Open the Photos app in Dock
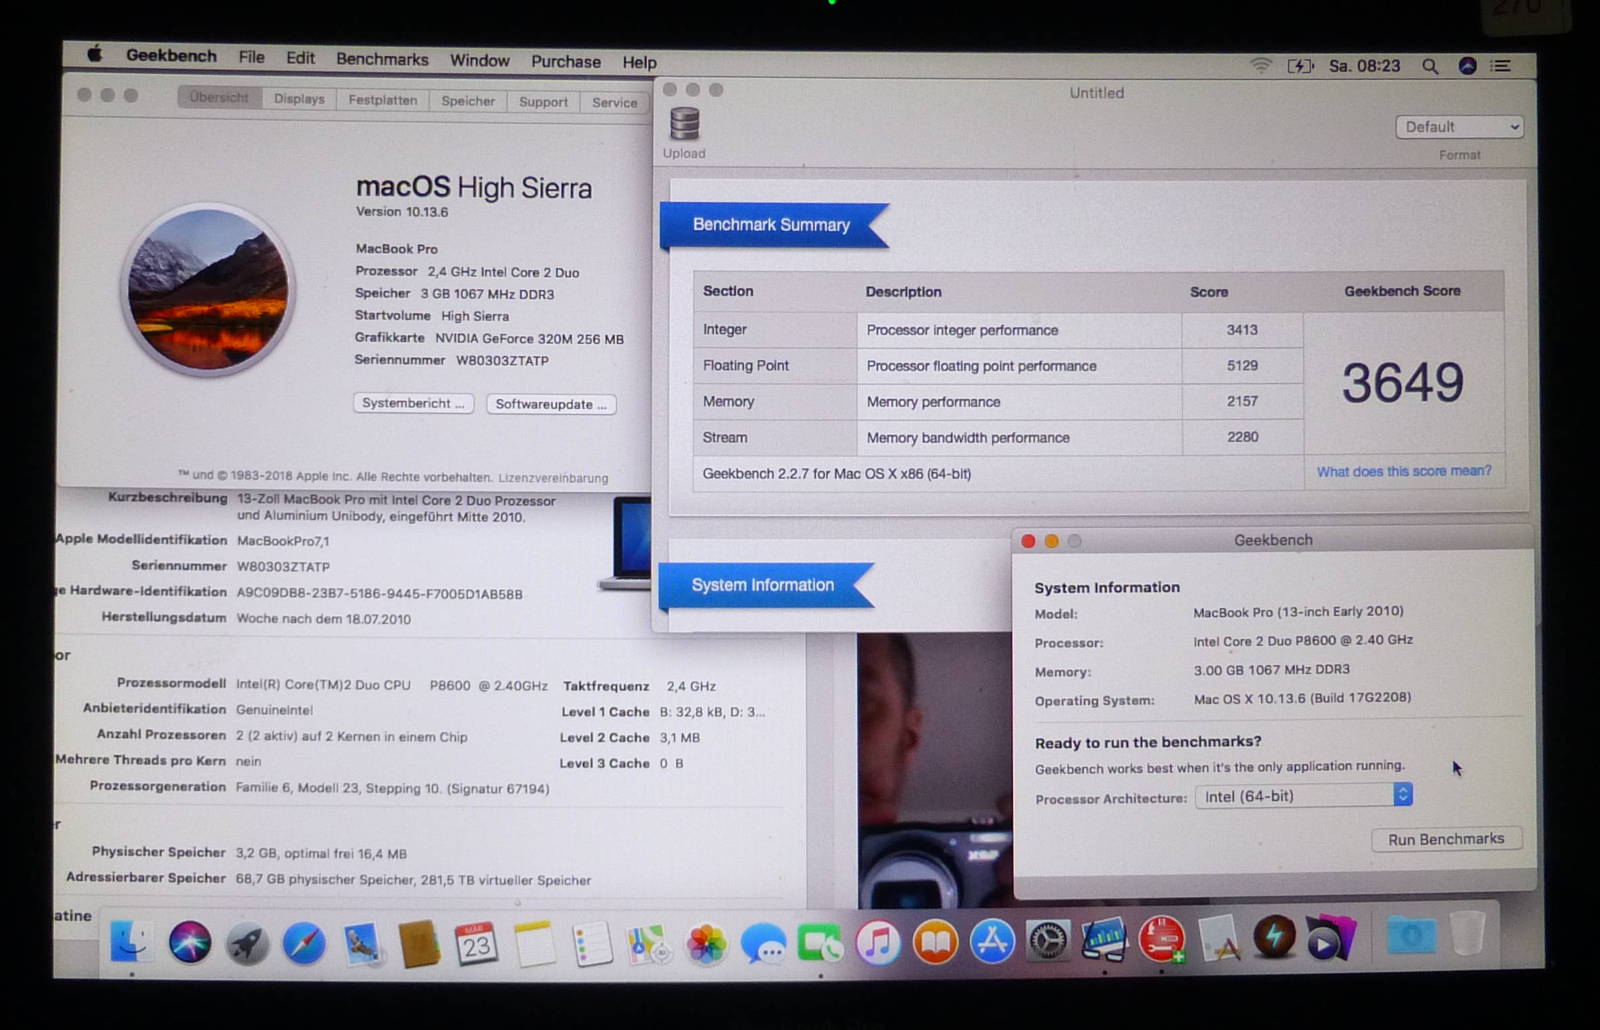 tap(706, 944)
